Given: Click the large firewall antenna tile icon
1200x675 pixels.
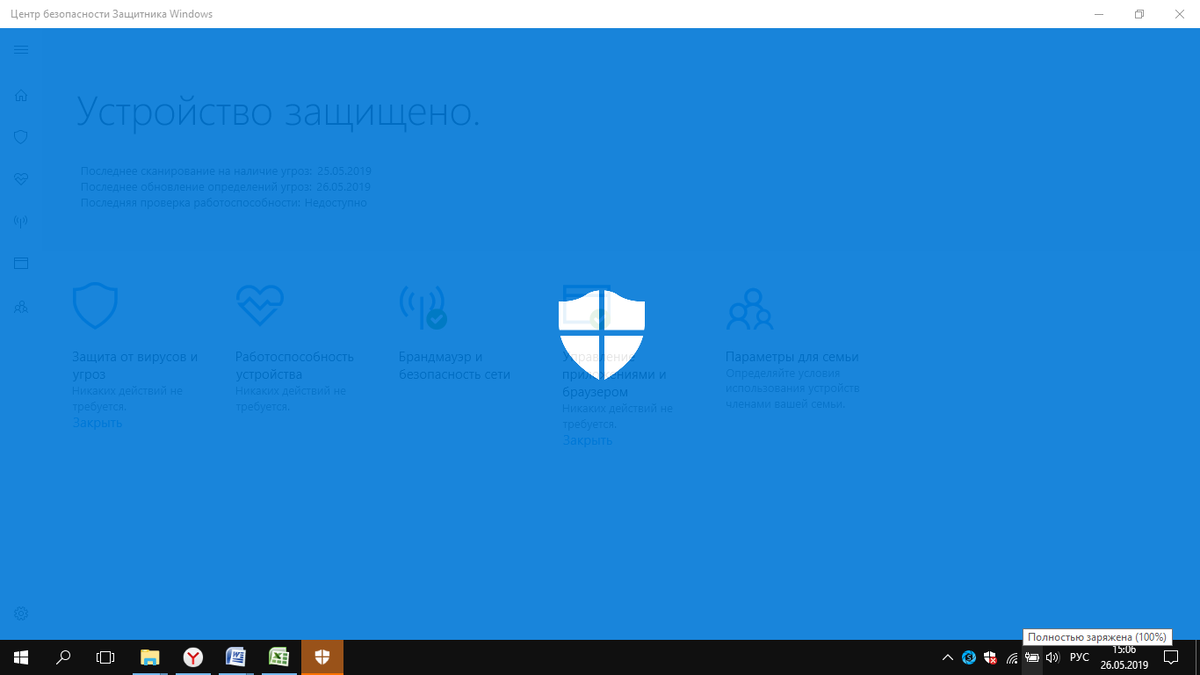Looking at the screenshot, I should [x=422, y=307].
